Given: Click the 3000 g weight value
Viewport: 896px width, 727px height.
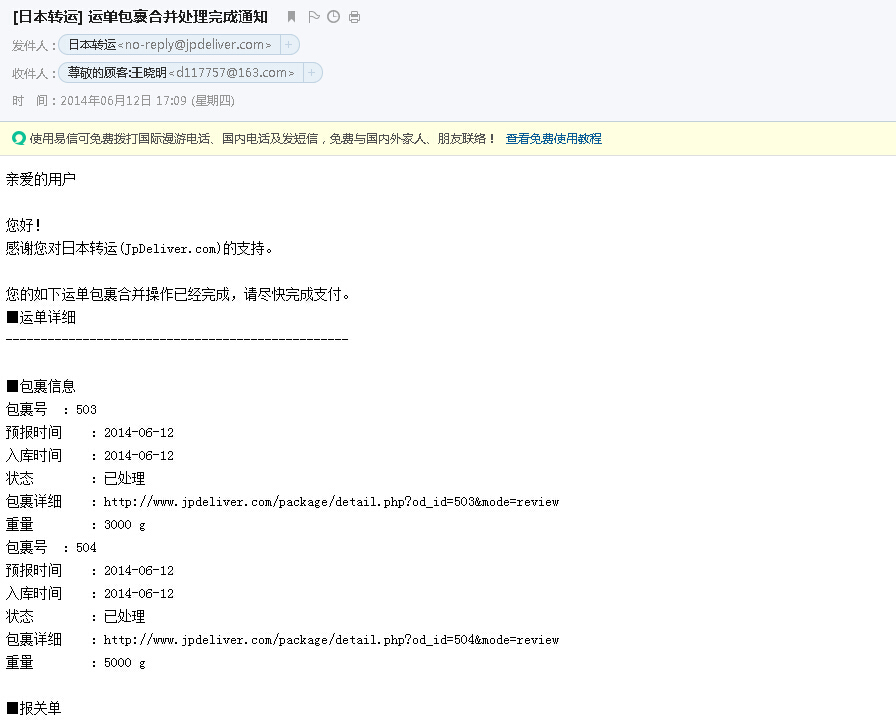Looking at the screenshot, I should point(124,525).
